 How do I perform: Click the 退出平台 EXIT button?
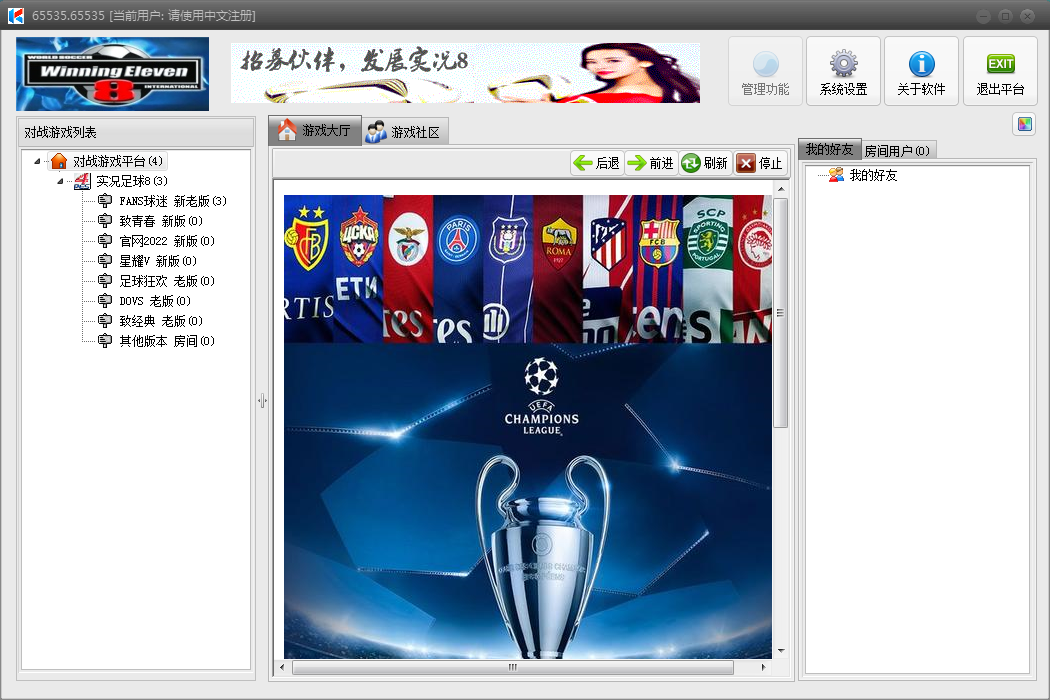pos(1000,72)
